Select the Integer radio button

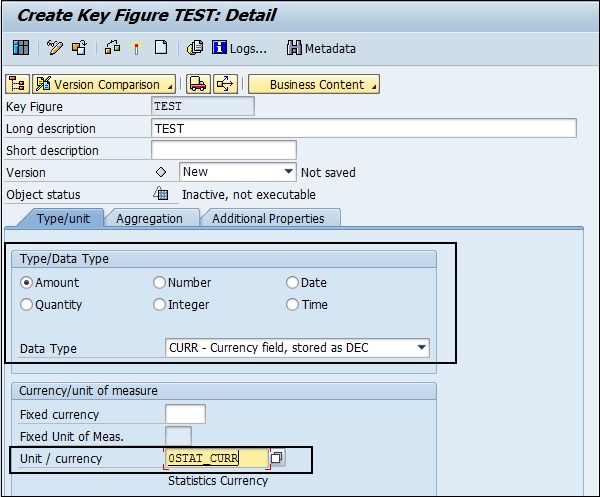[159, 305]
